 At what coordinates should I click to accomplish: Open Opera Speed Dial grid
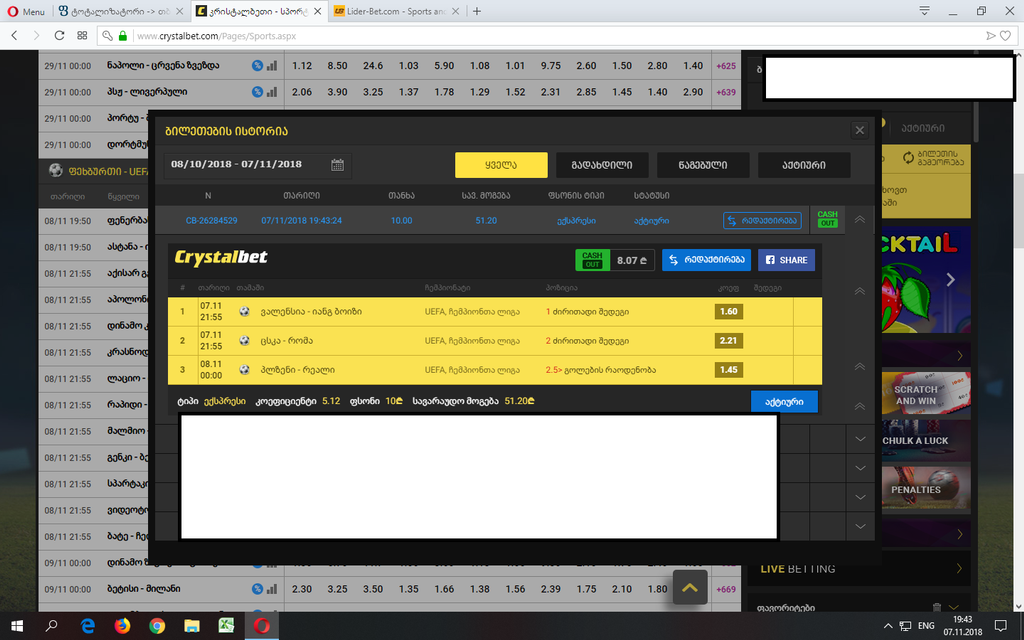[82, 35]
